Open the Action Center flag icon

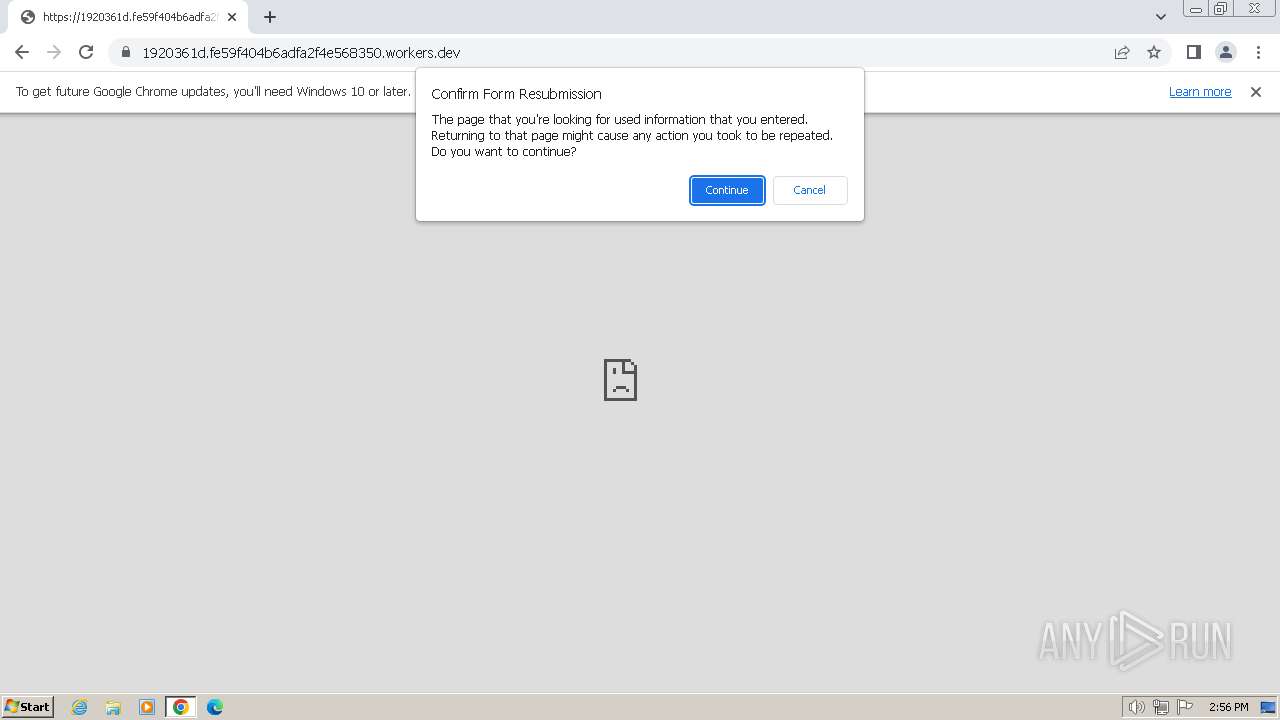tap(1185, 707)
